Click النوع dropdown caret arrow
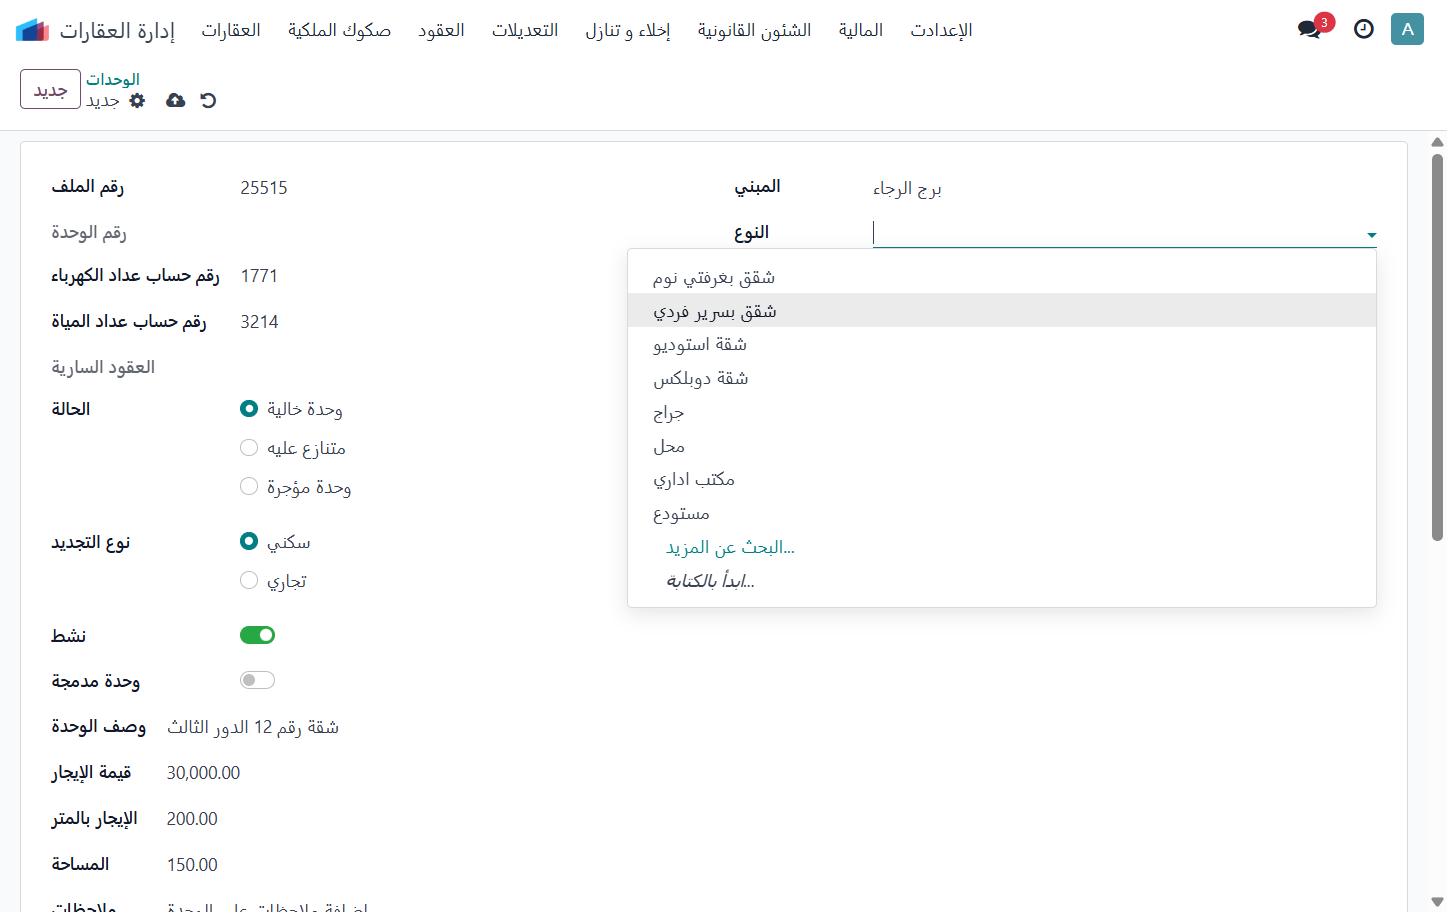The width and height of the screenshot is (1447, 912). coord(1371,235)
